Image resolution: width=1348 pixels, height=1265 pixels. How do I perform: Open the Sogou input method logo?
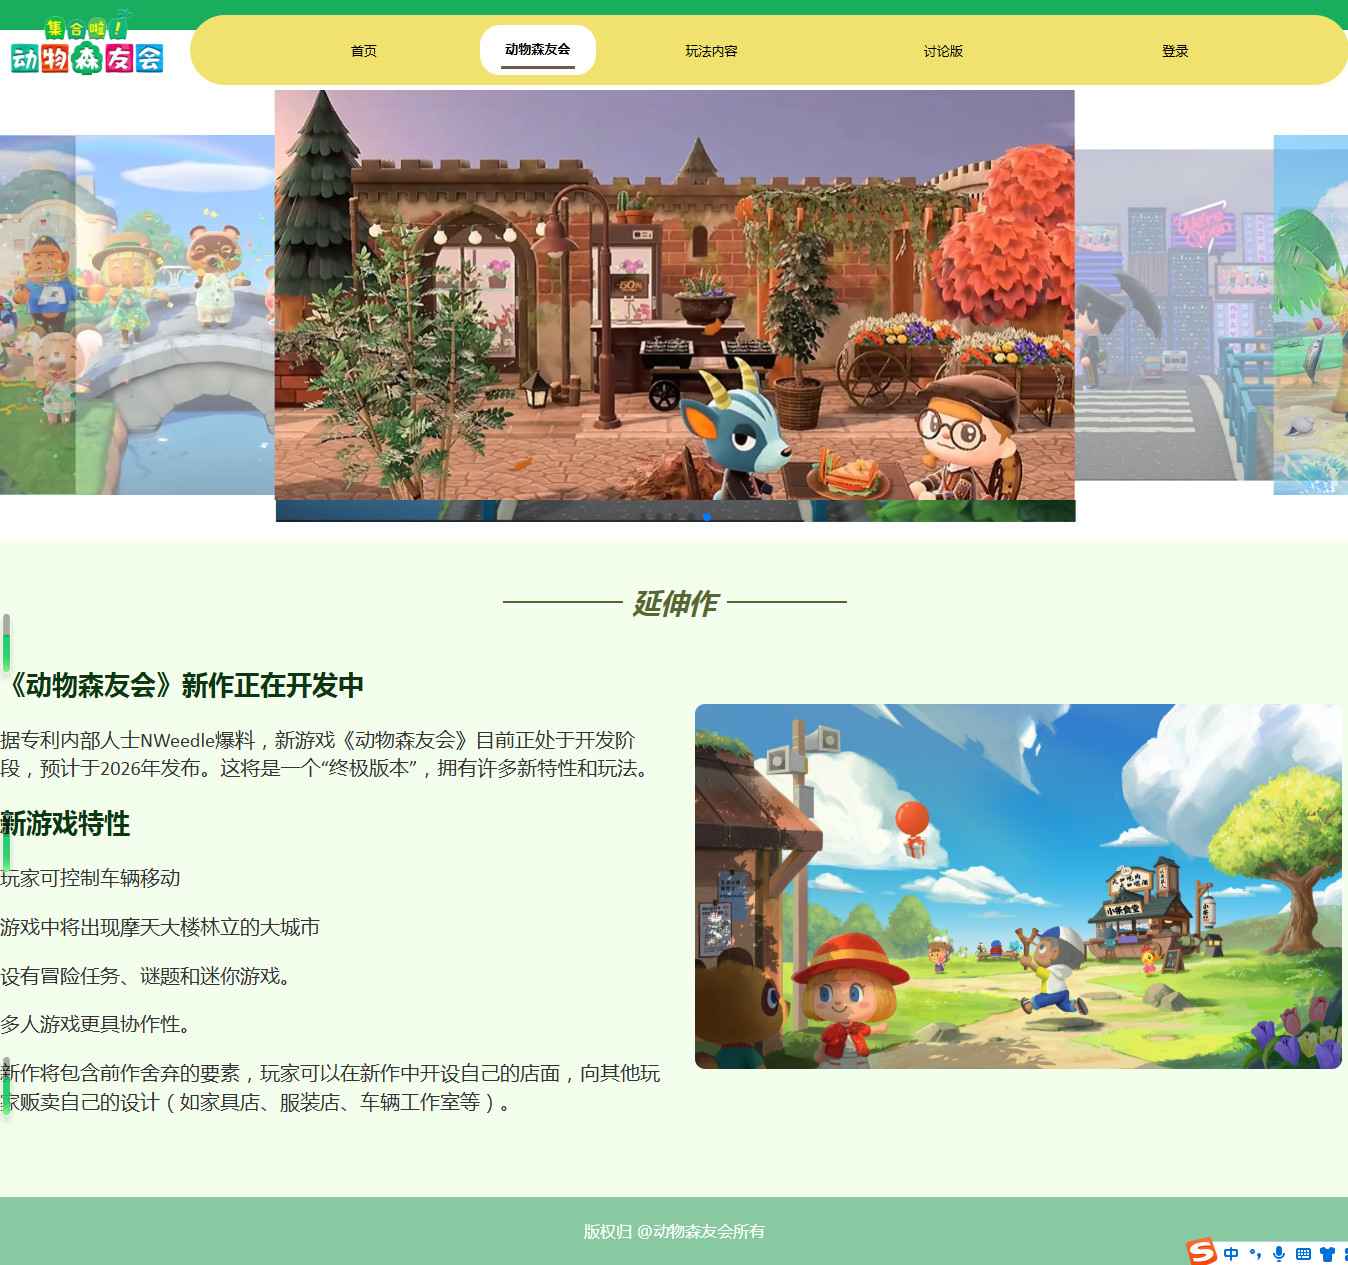[x=1201, y=1252]
